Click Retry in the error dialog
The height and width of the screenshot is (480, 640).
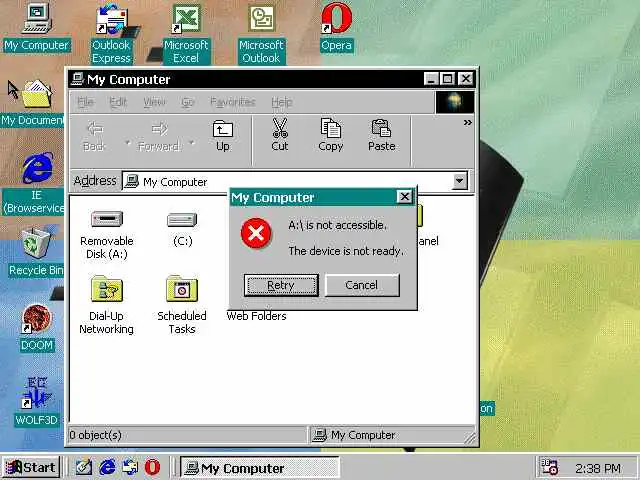tap(281, 285)
